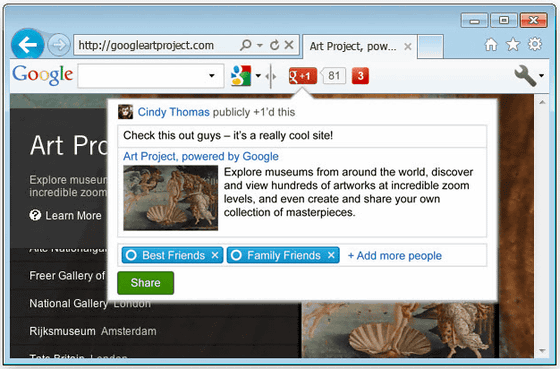Click the scrollbar up arrow

[542, 102]
